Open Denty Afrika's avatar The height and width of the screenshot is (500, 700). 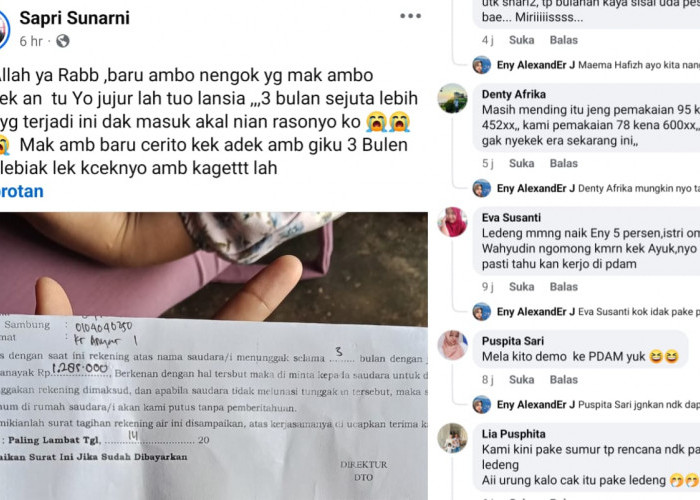[453, 98]
